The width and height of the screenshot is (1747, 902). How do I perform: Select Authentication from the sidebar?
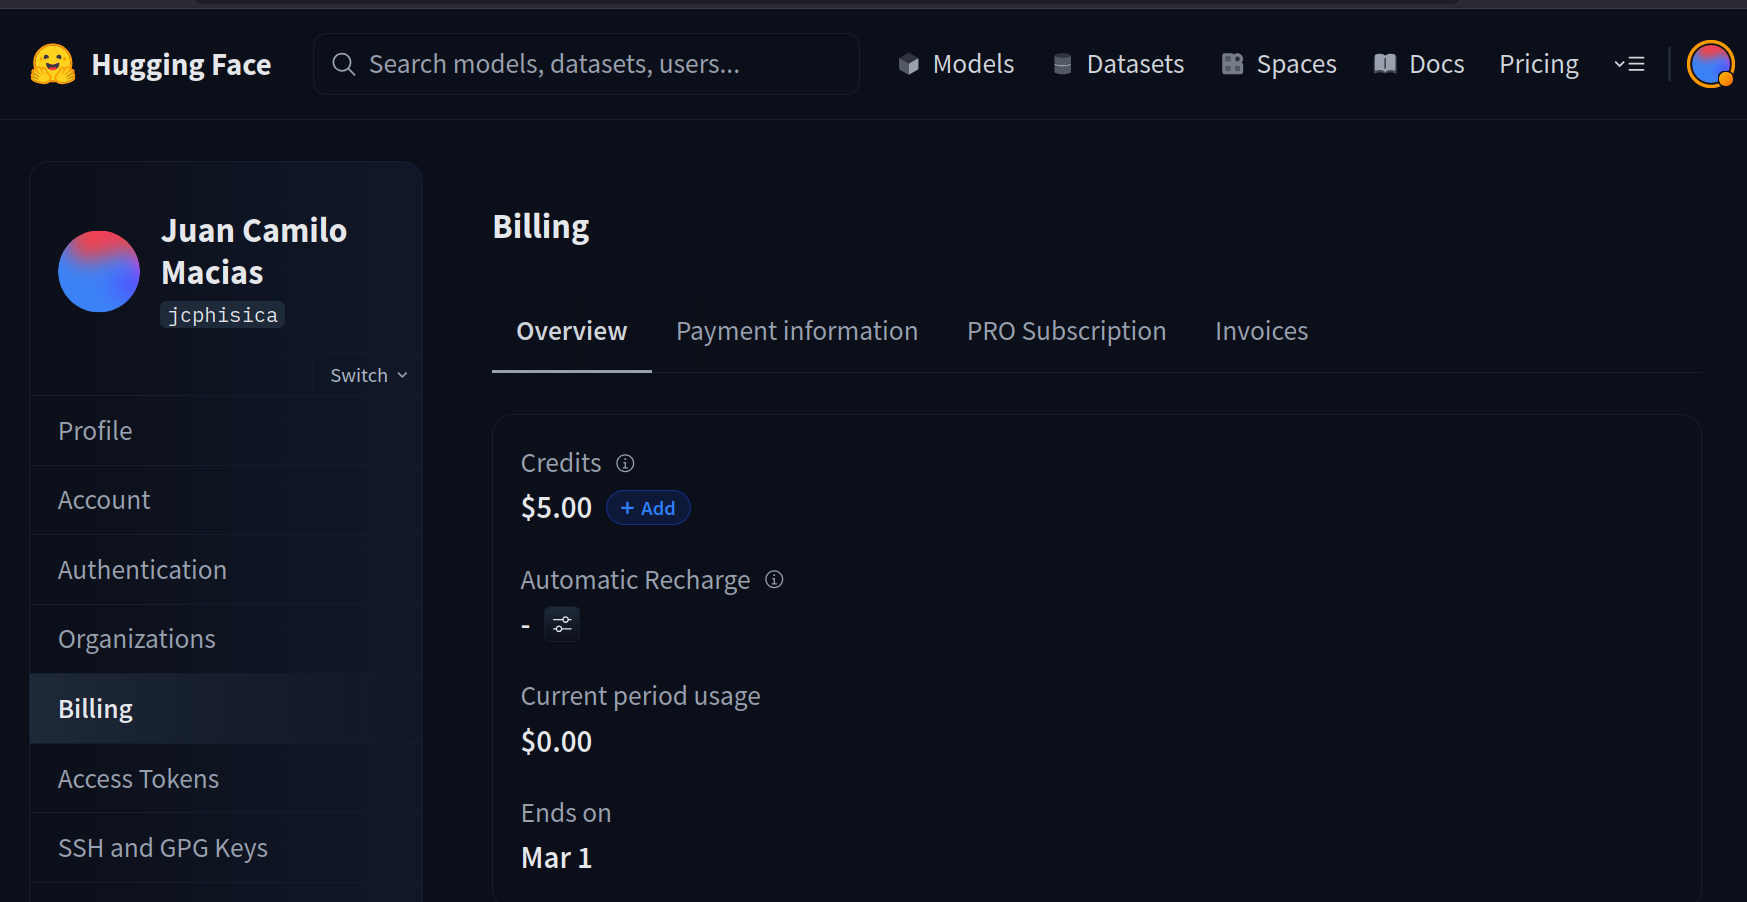click(142, 569)
